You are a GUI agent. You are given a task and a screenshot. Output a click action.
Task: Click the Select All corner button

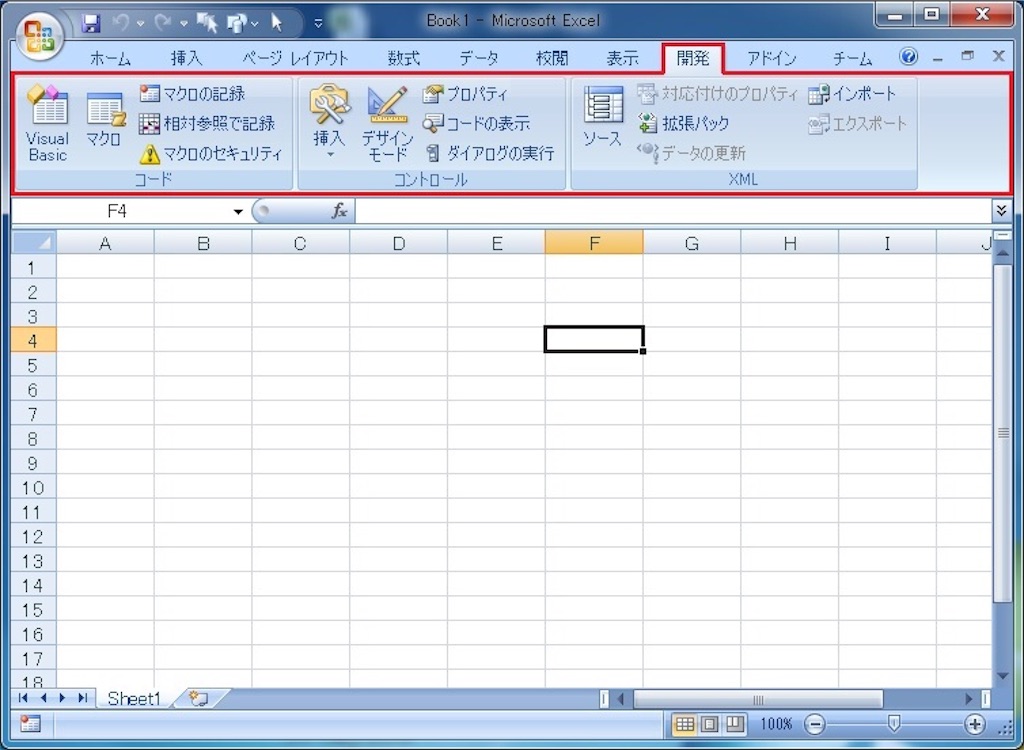pyautogui.click(x=34, y=243)
